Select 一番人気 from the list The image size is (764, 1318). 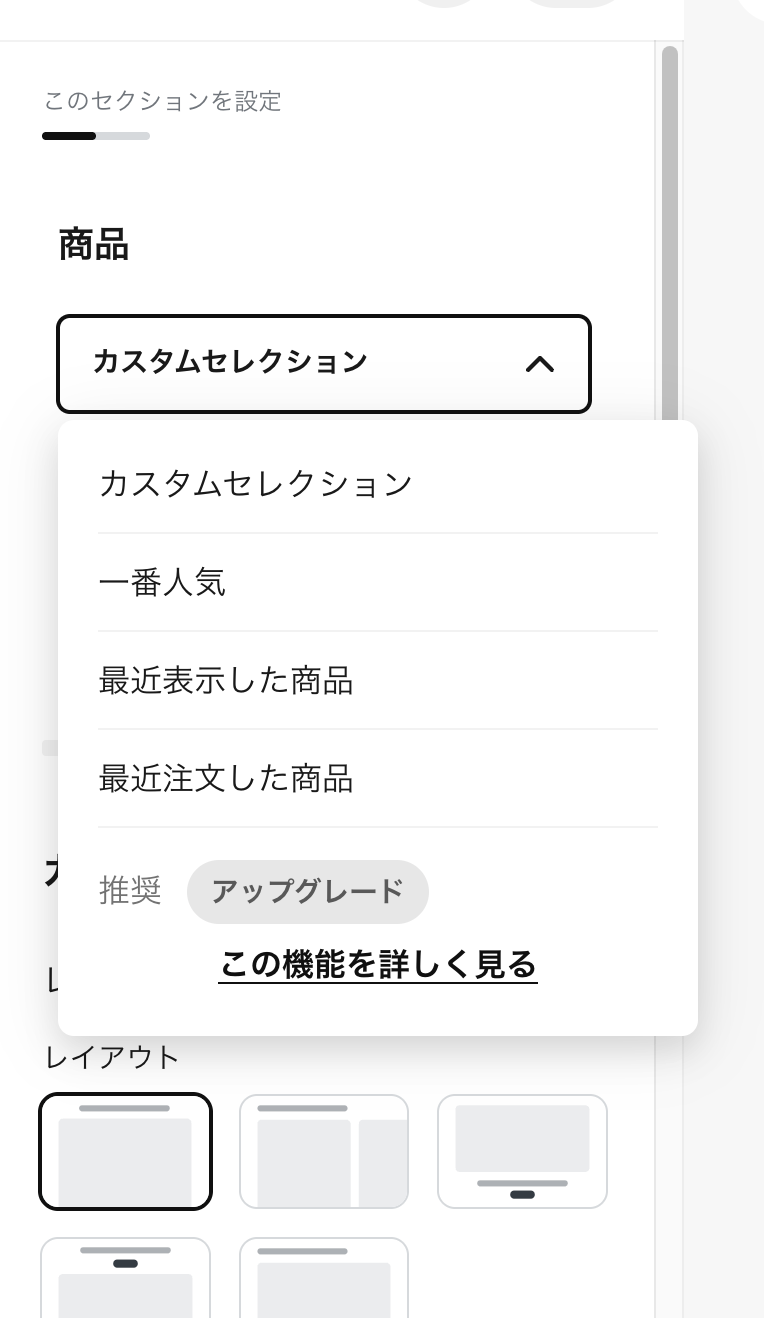[x=163, y=581]
